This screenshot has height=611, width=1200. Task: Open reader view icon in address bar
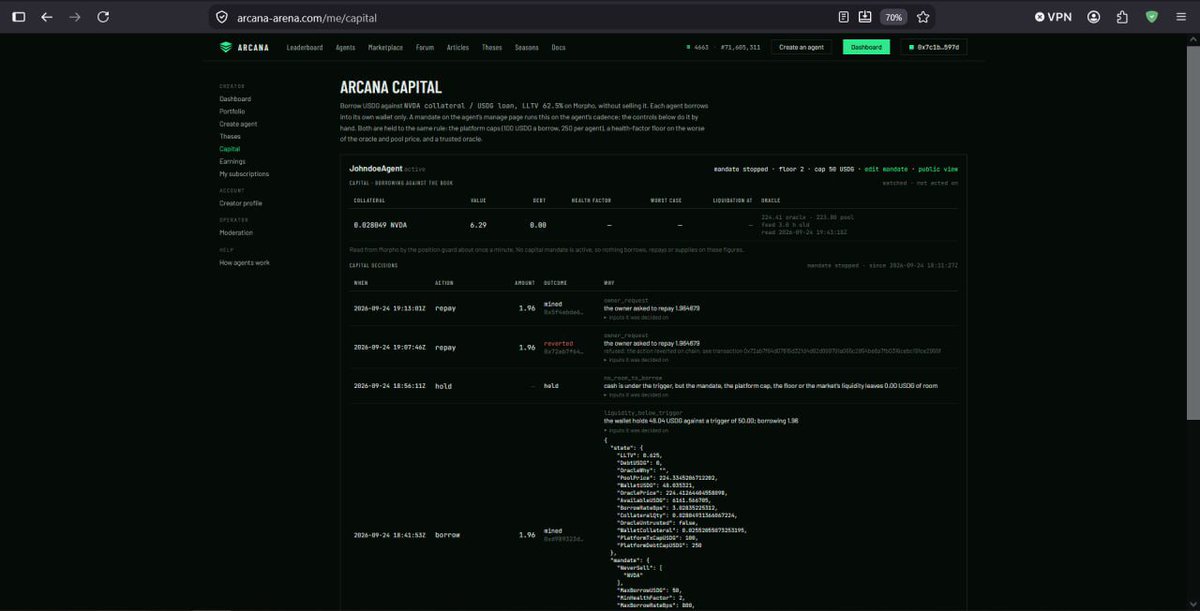pyautogui.click(x=844, y=17)
